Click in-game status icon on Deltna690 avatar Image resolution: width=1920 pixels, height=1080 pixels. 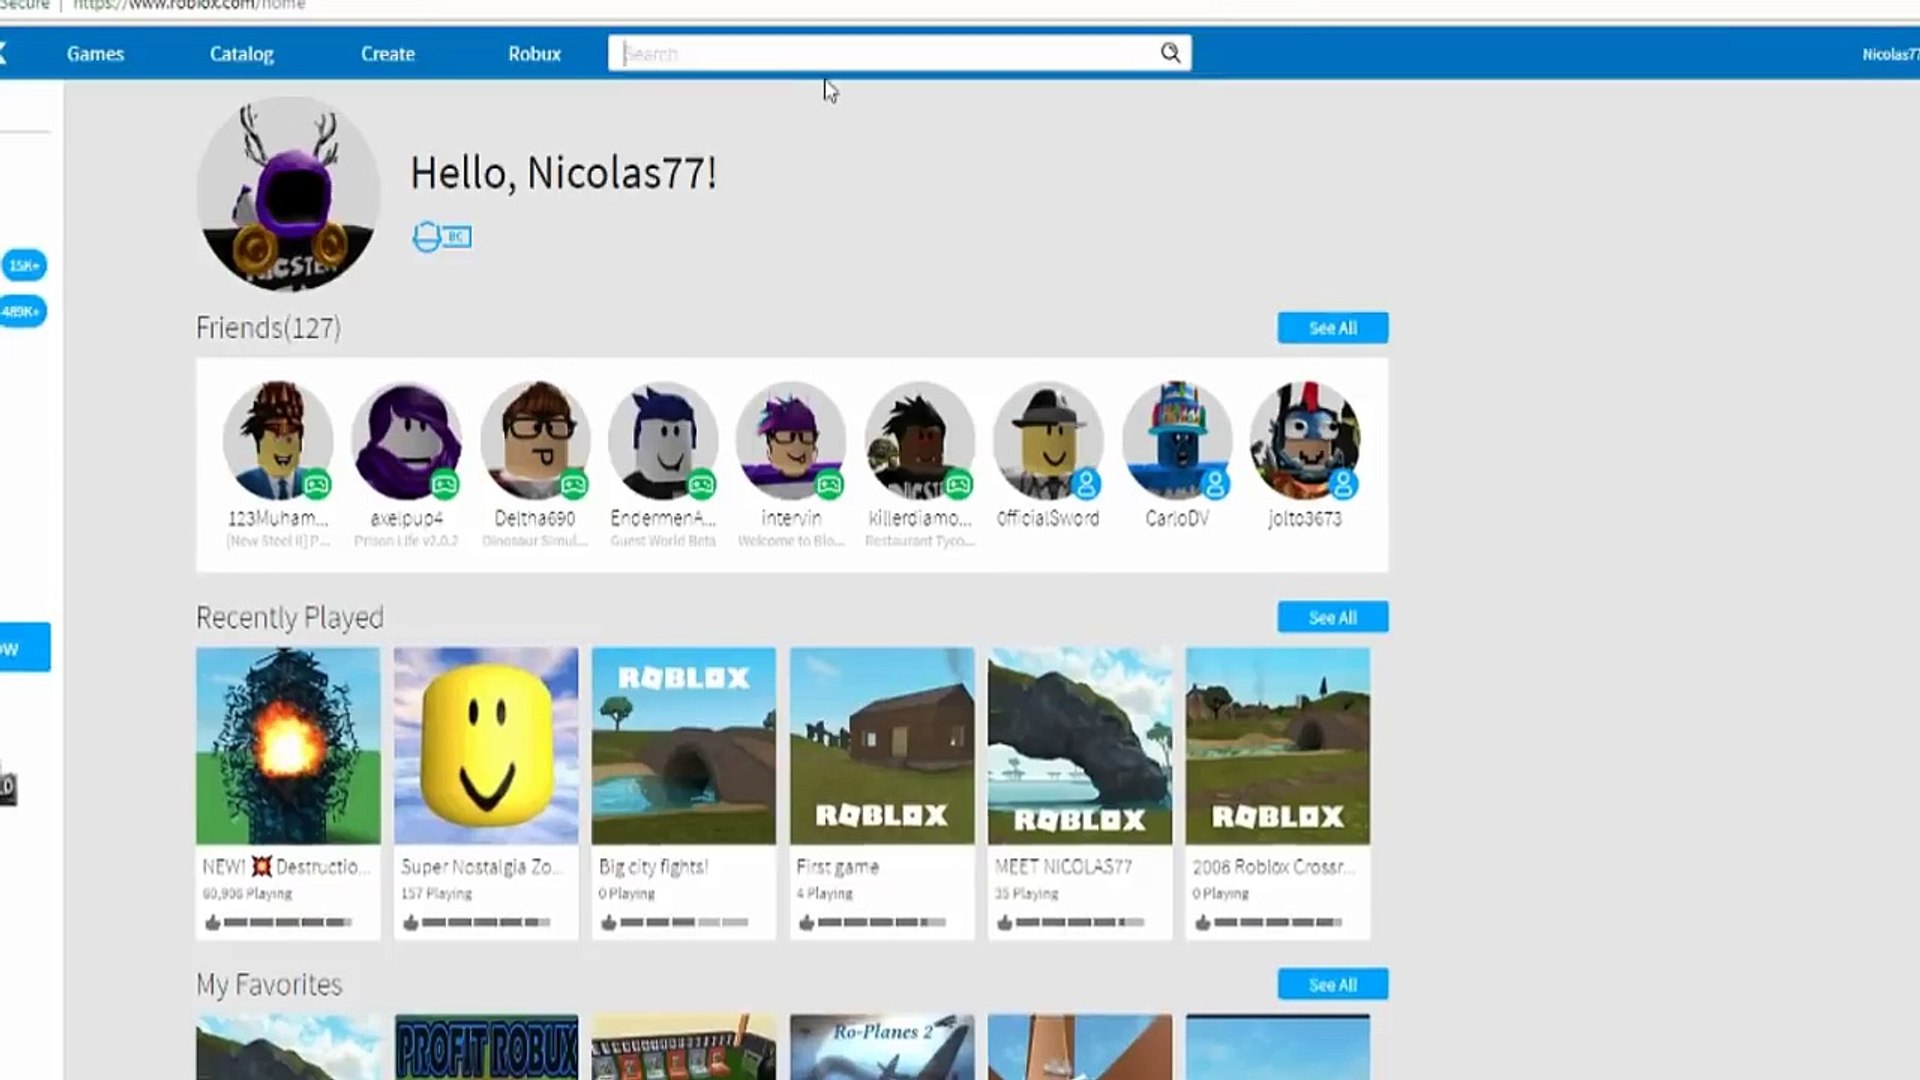tap(573, 486)
